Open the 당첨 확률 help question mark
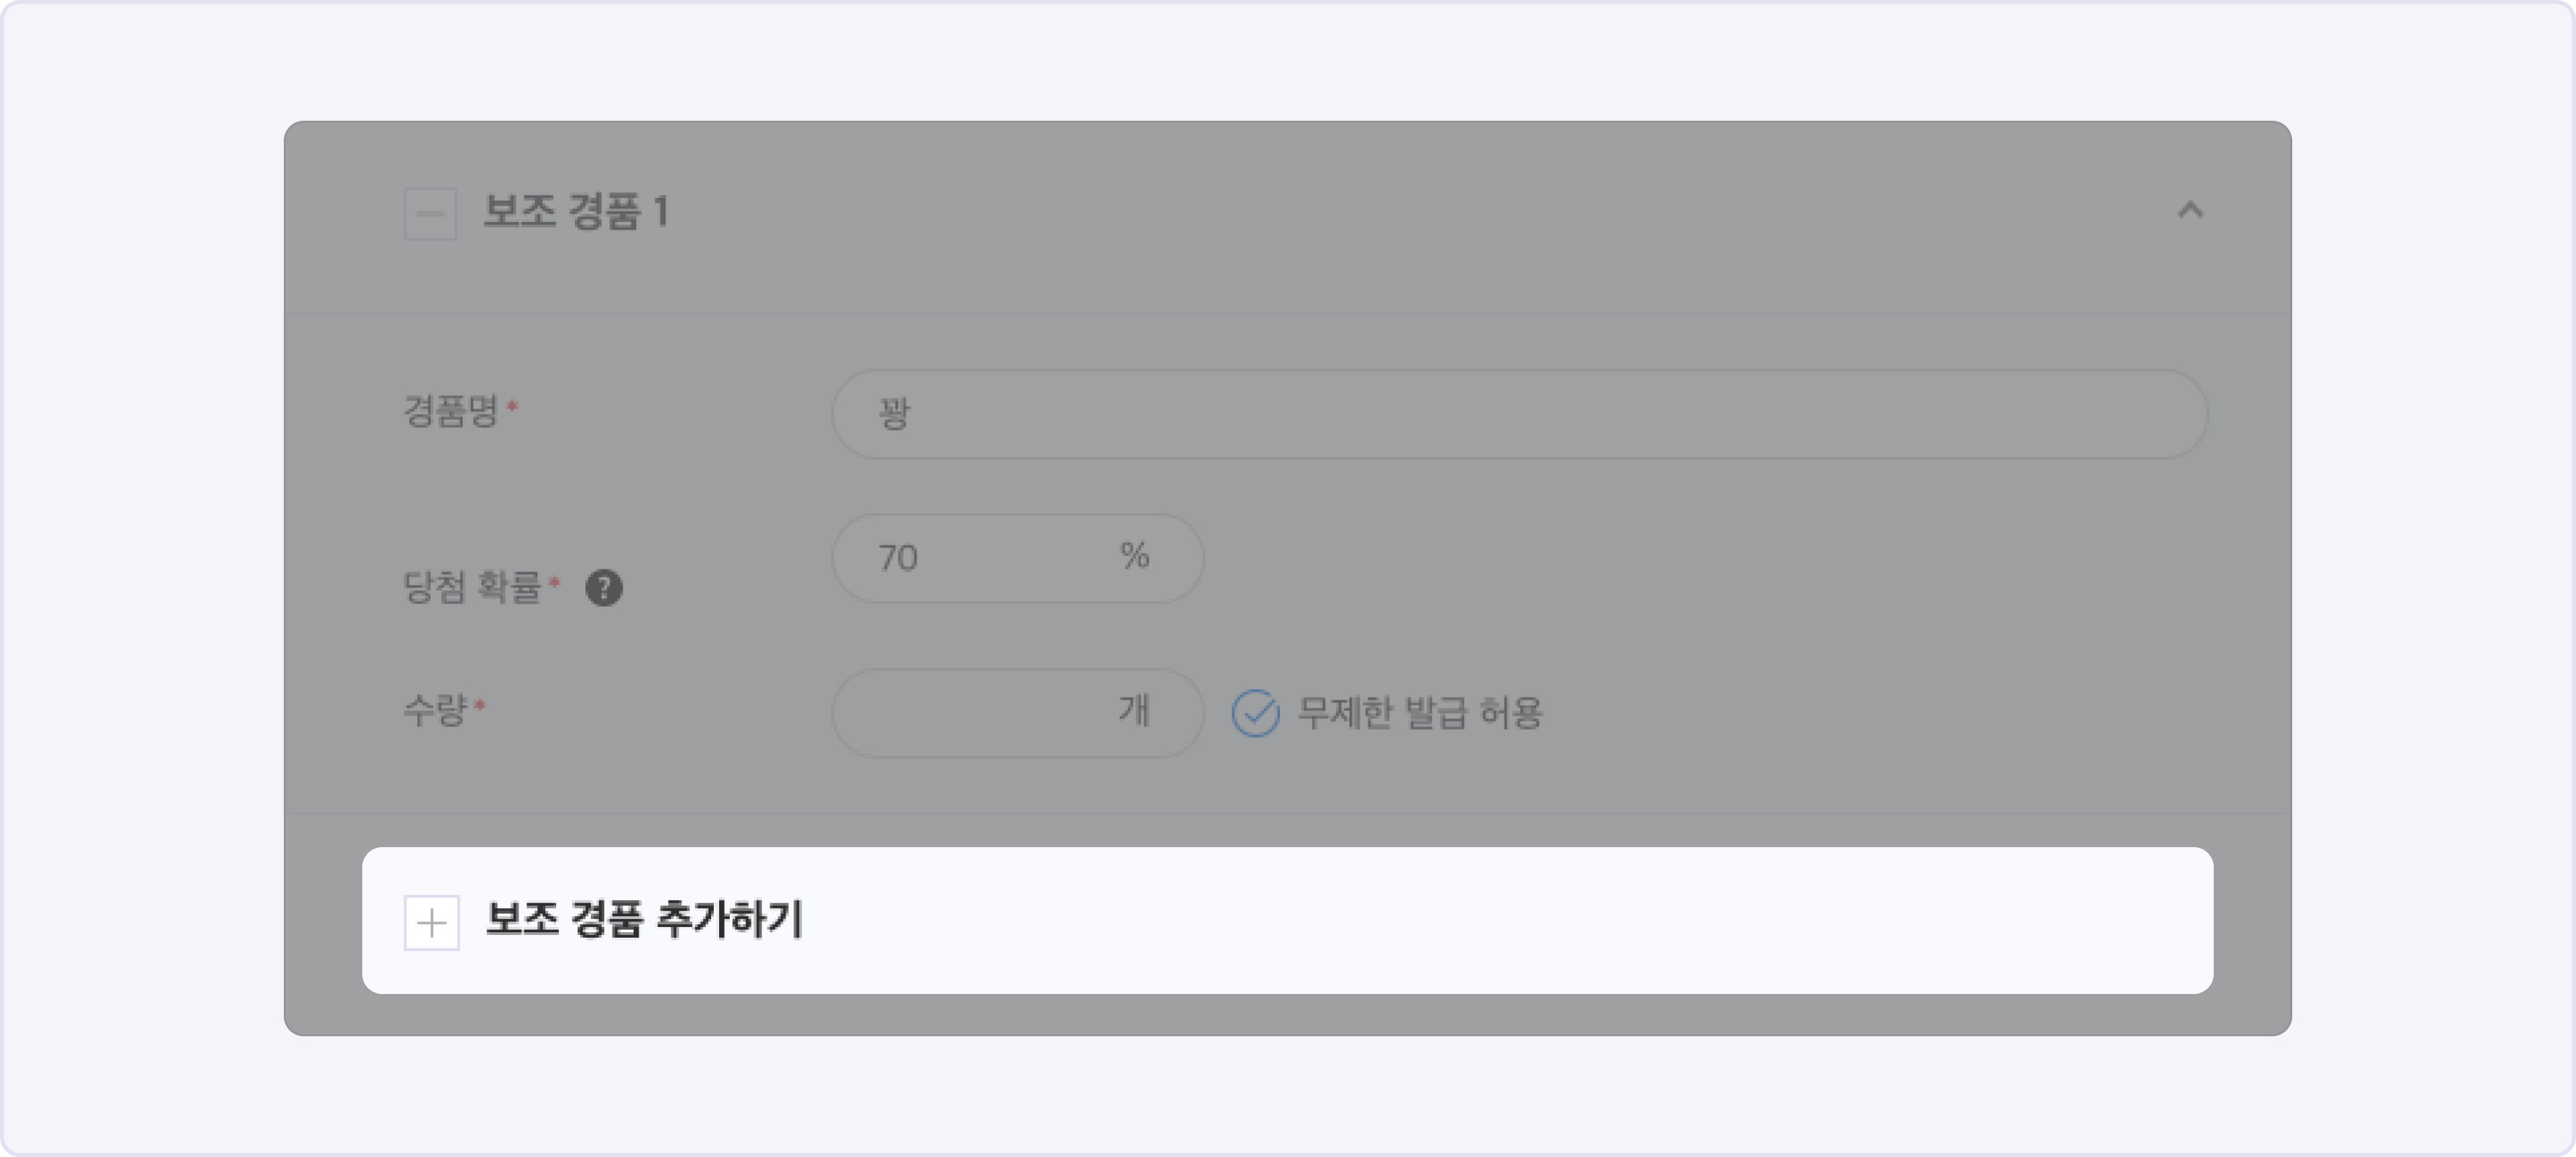 [604, 588]
